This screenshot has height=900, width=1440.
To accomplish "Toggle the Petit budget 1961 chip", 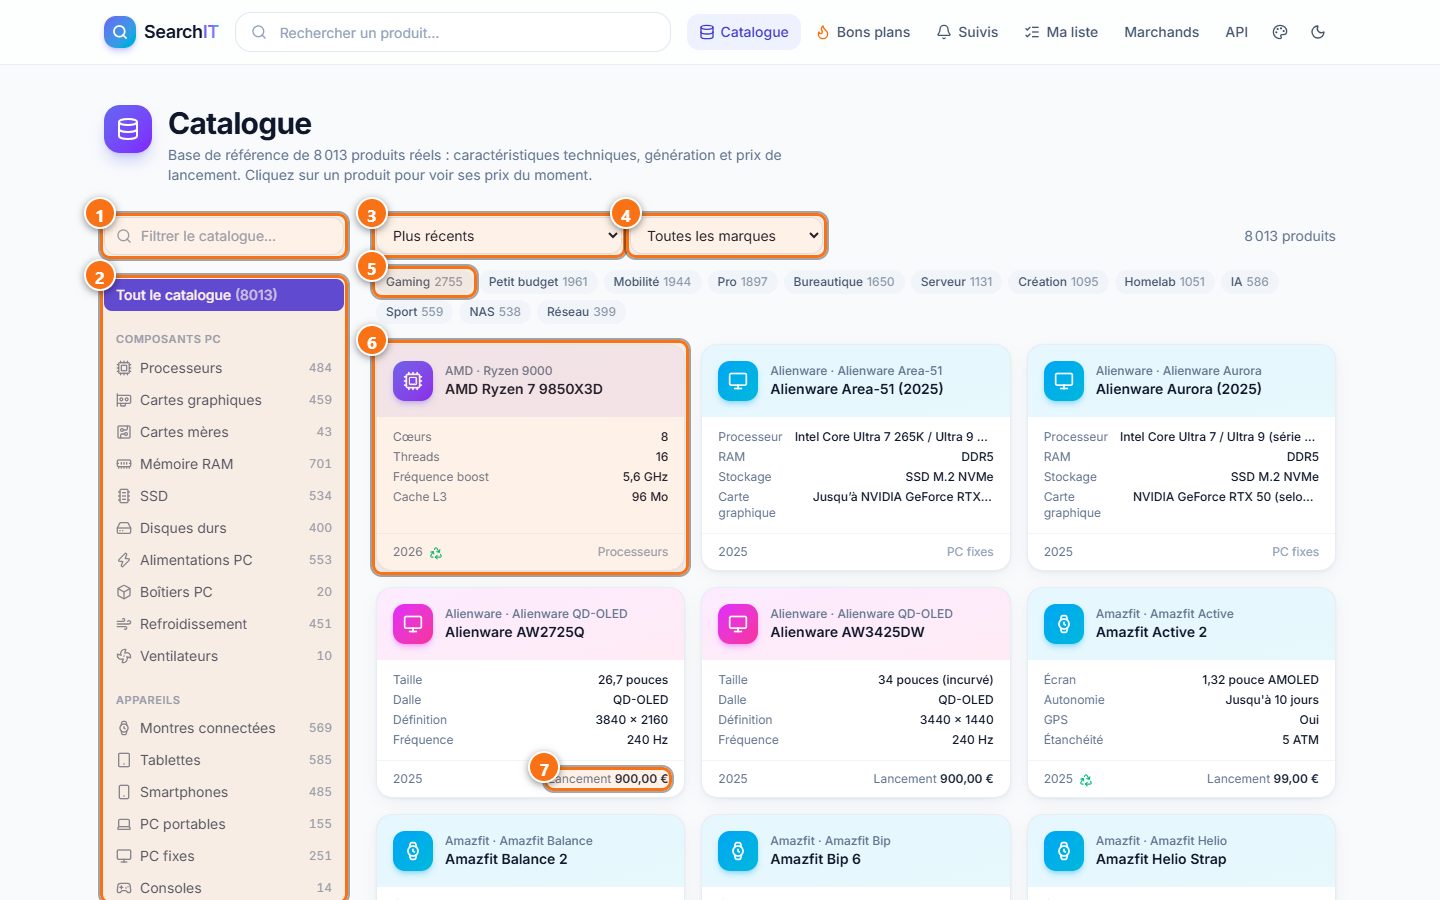I will pos(538,282).
